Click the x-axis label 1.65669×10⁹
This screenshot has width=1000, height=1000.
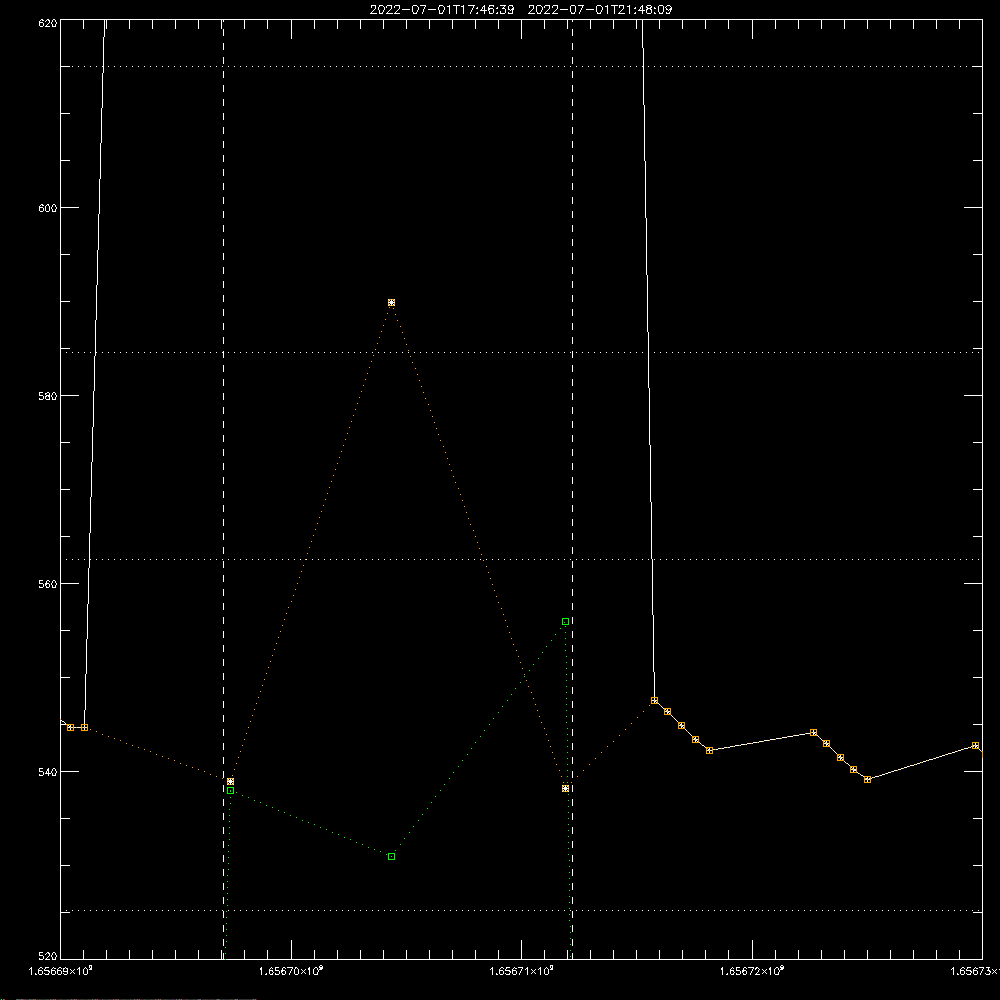(x=61, y=971)
